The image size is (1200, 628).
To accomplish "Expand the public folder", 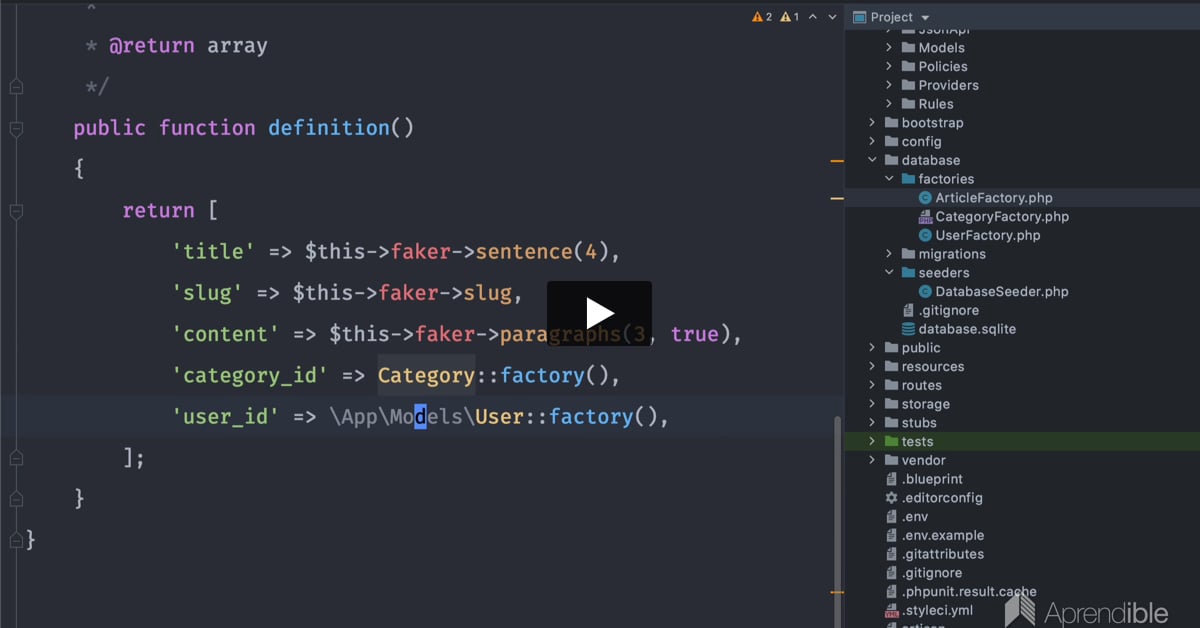I will pos(872,348).
